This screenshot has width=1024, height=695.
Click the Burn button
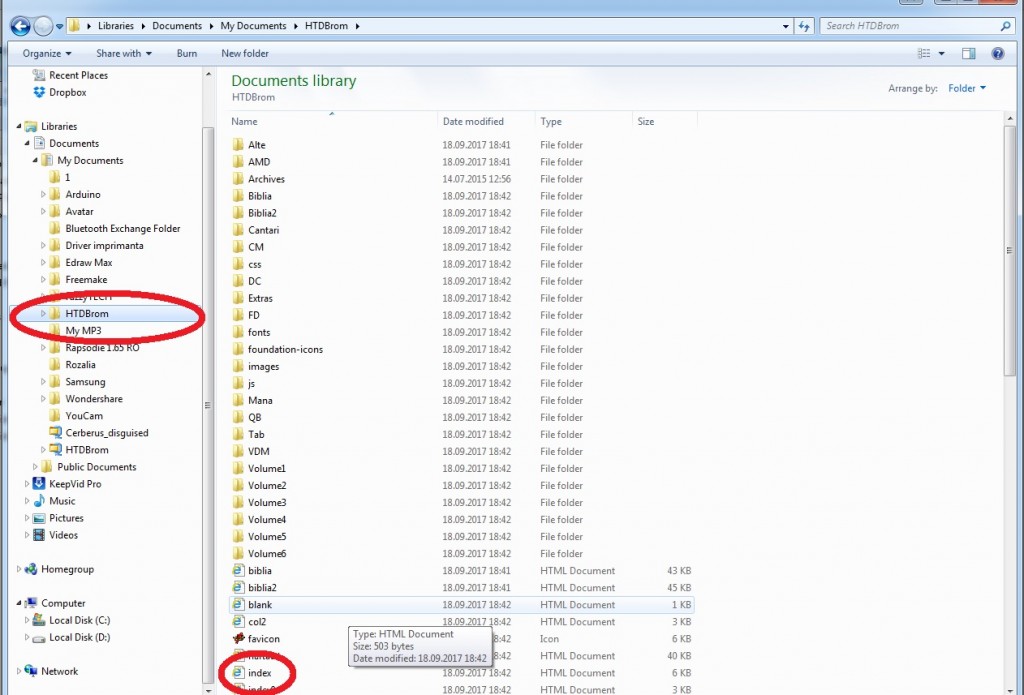187,54
